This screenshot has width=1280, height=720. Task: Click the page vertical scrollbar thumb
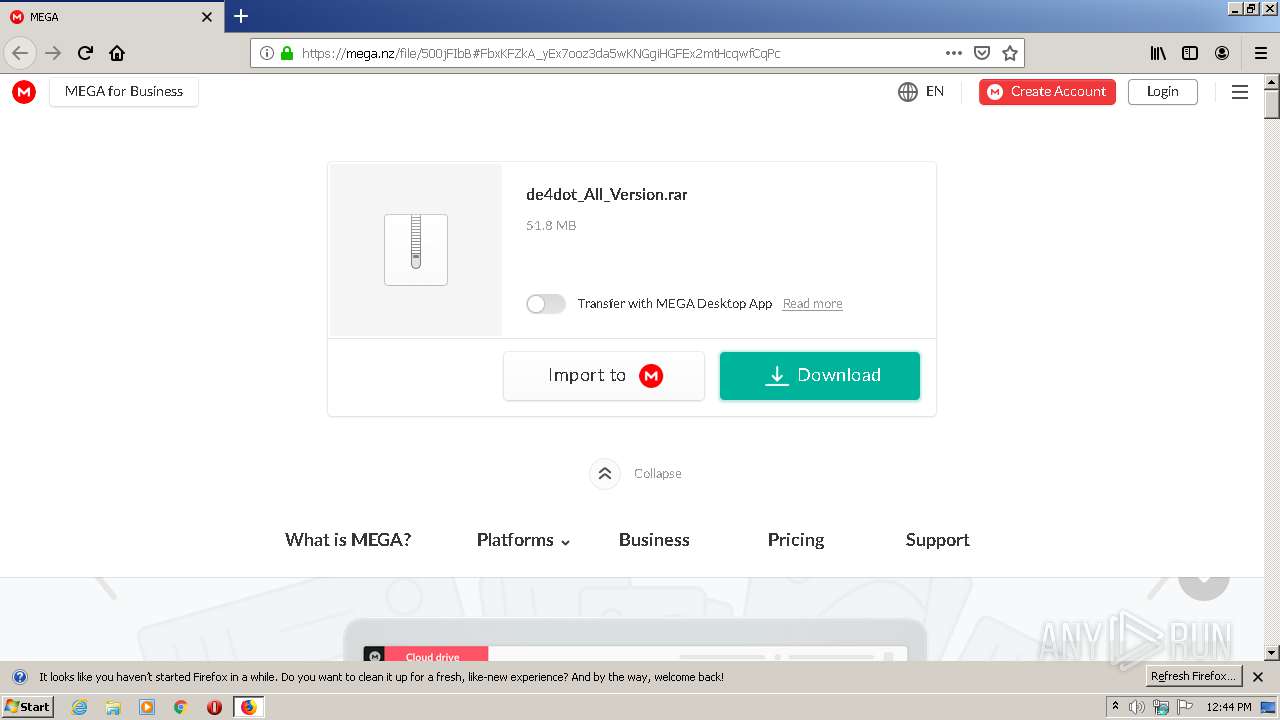click(1272, 104)
